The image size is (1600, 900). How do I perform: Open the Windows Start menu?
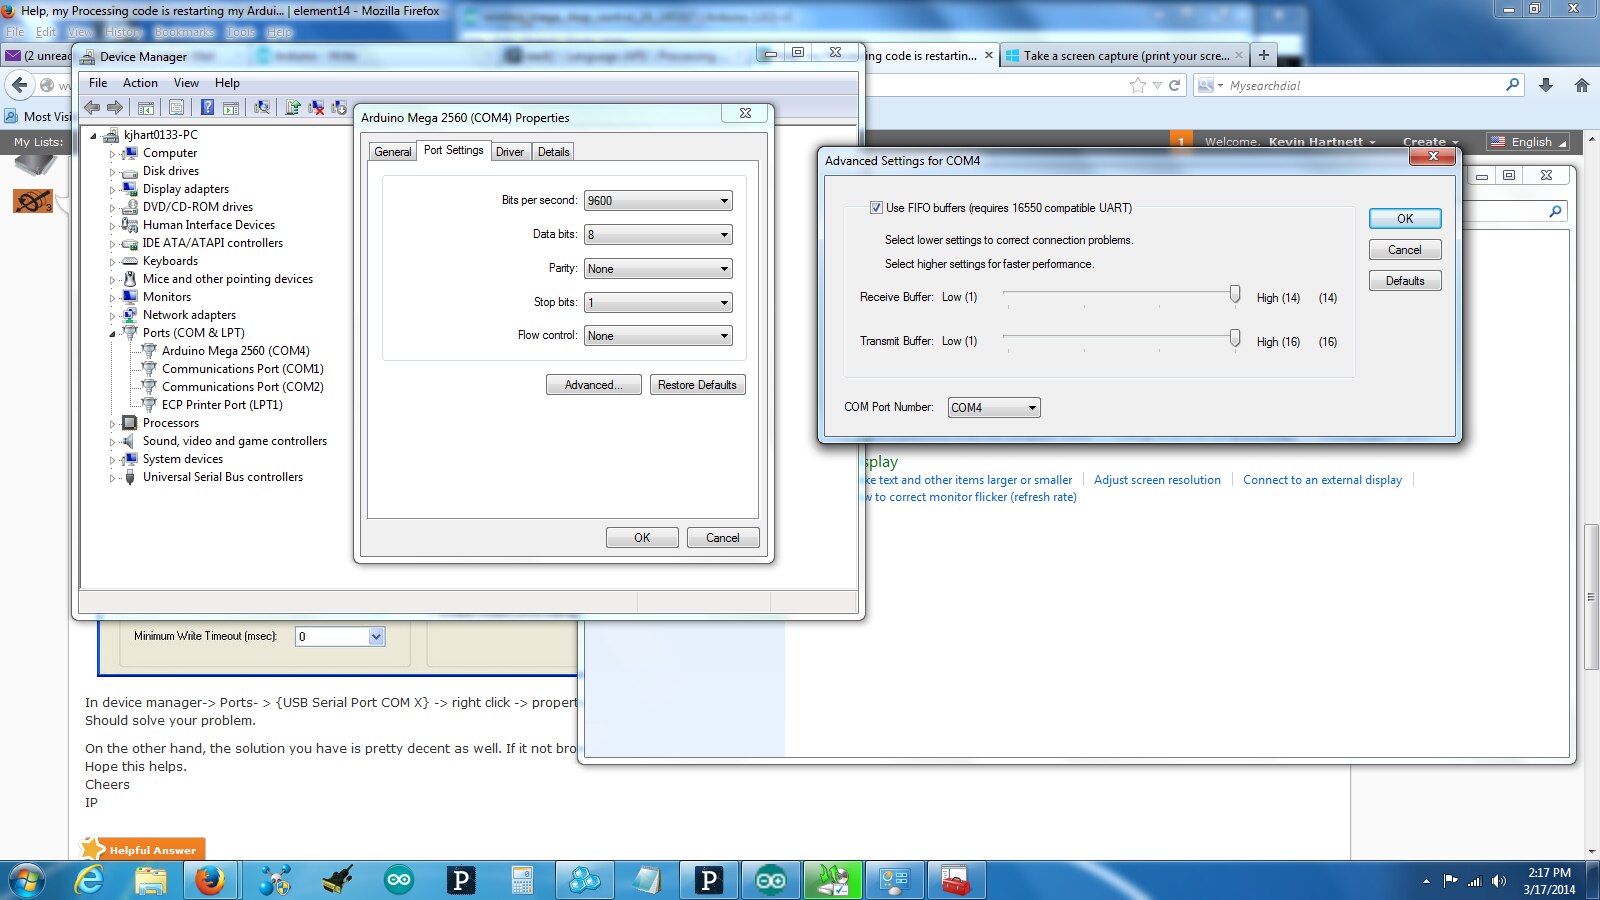tap(27, 881)
